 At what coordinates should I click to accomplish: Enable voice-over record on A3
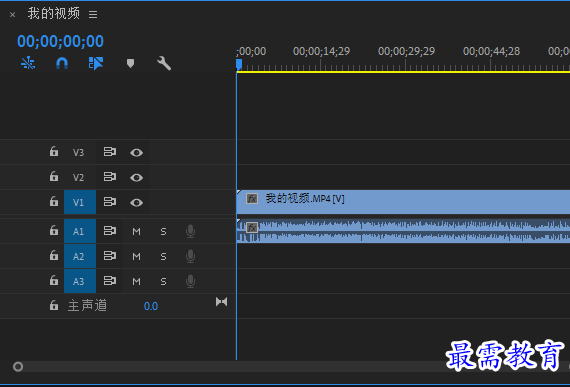[190, 281]
